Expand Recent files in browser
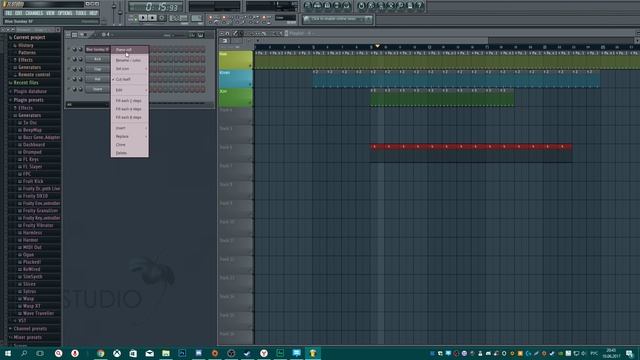 pos(26,82)
